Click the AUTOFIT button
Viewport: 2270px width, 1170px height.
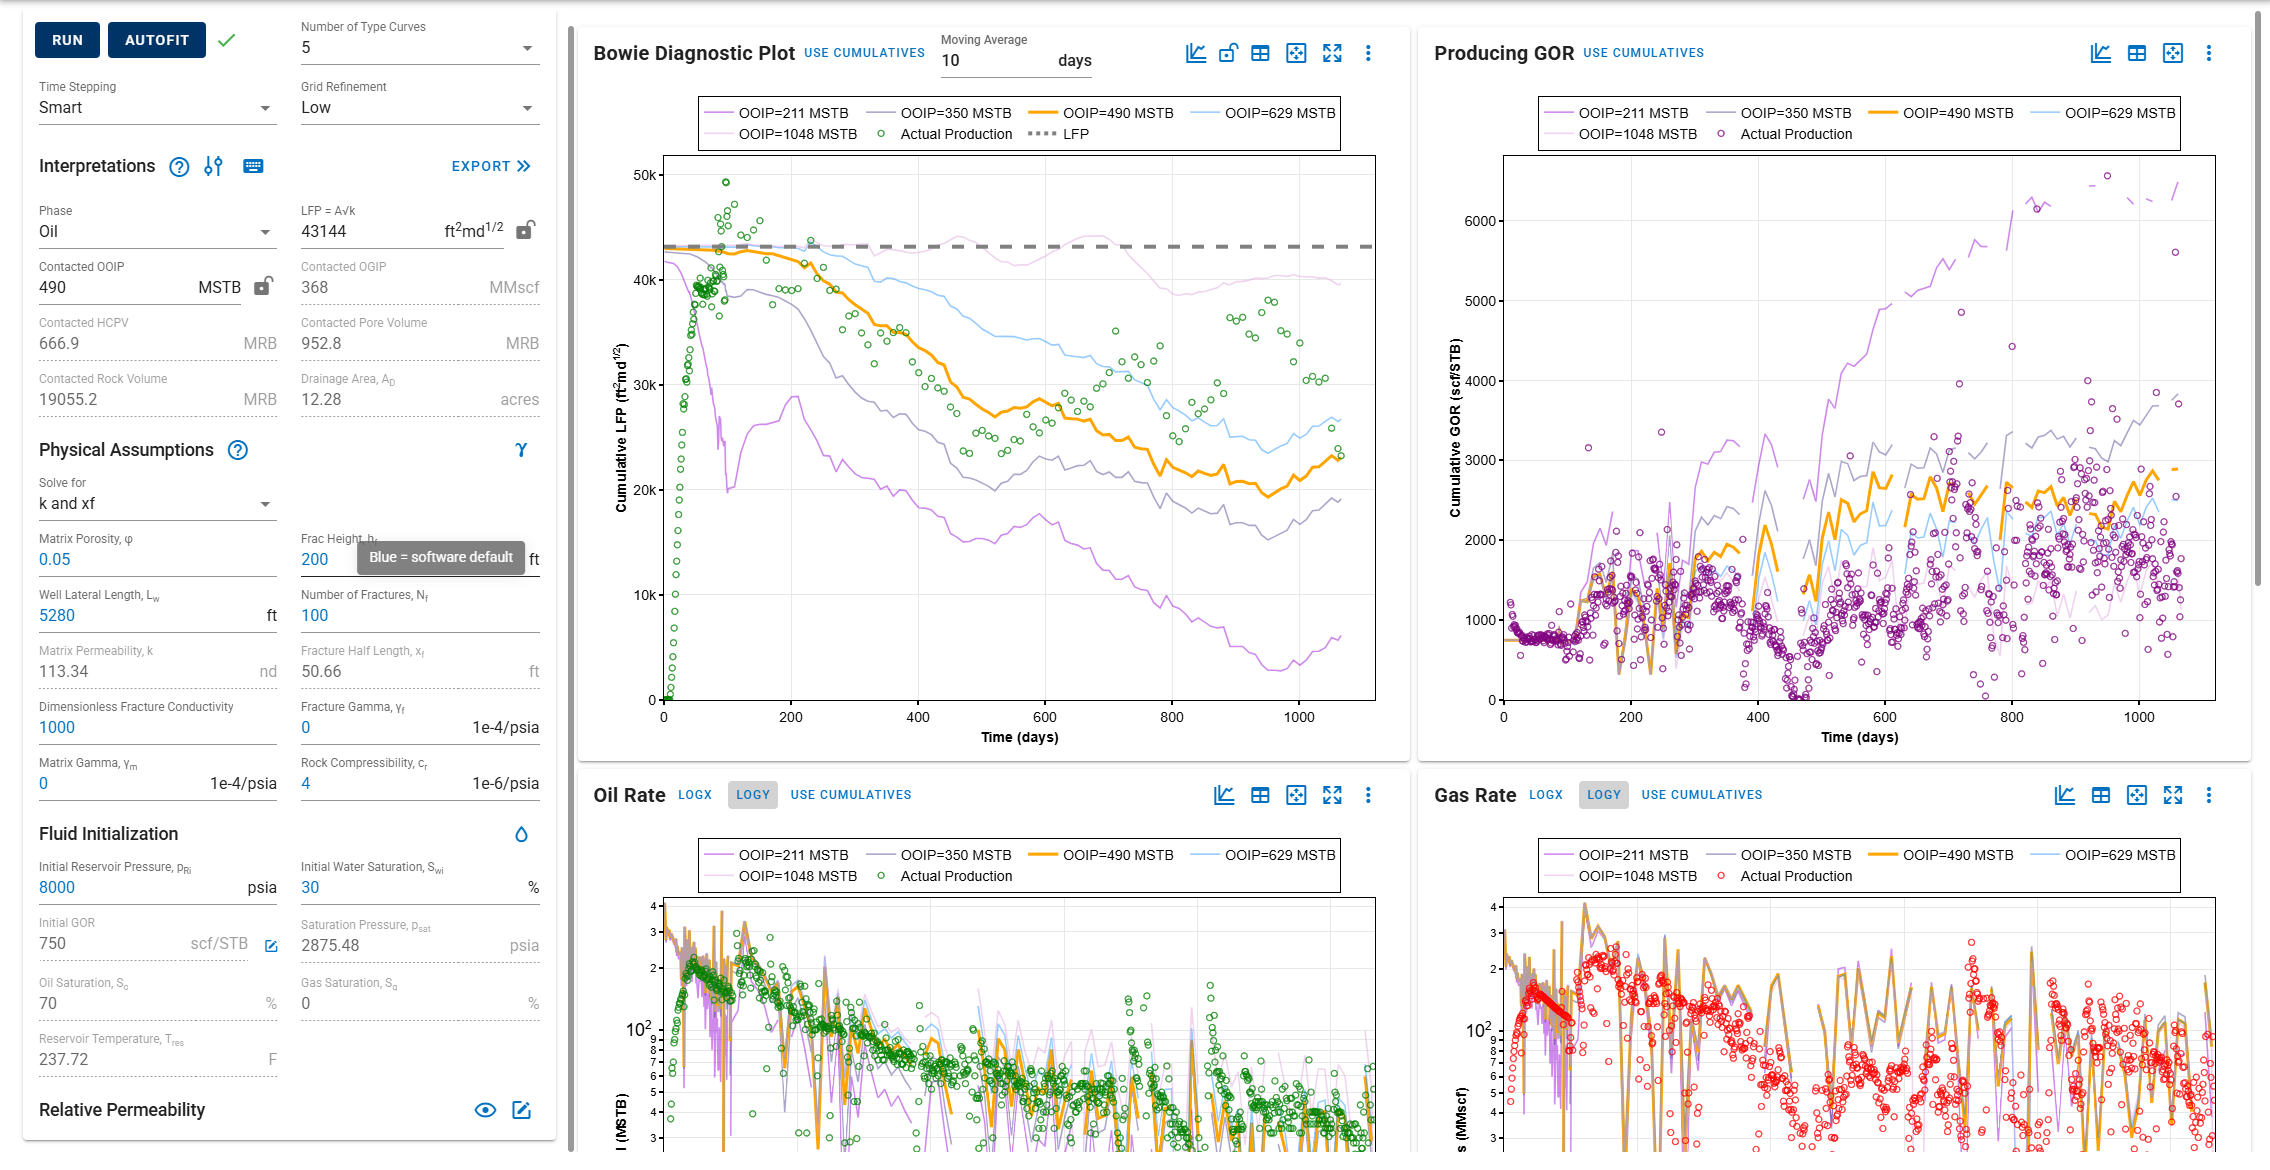click(157, 40)
